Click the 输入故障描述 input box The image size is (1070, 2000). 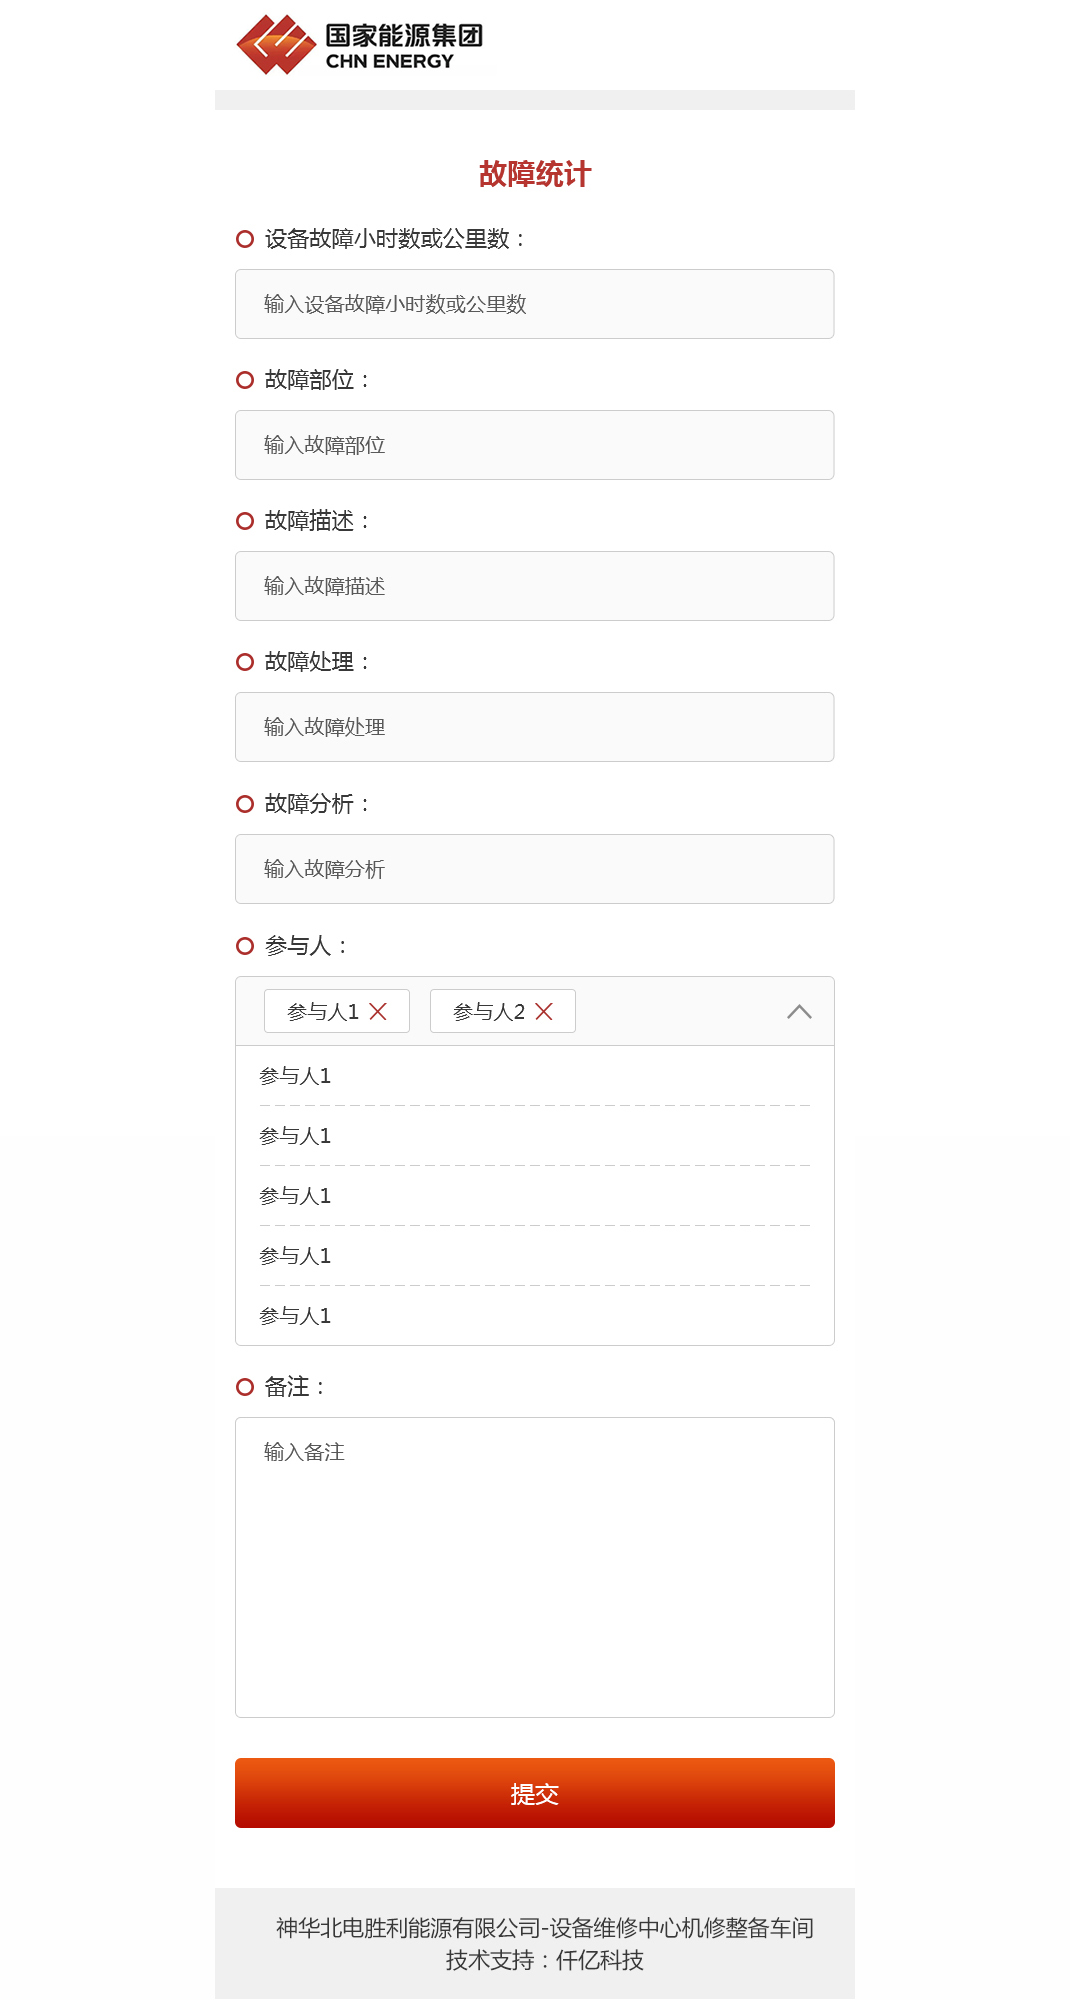point(534,586)
